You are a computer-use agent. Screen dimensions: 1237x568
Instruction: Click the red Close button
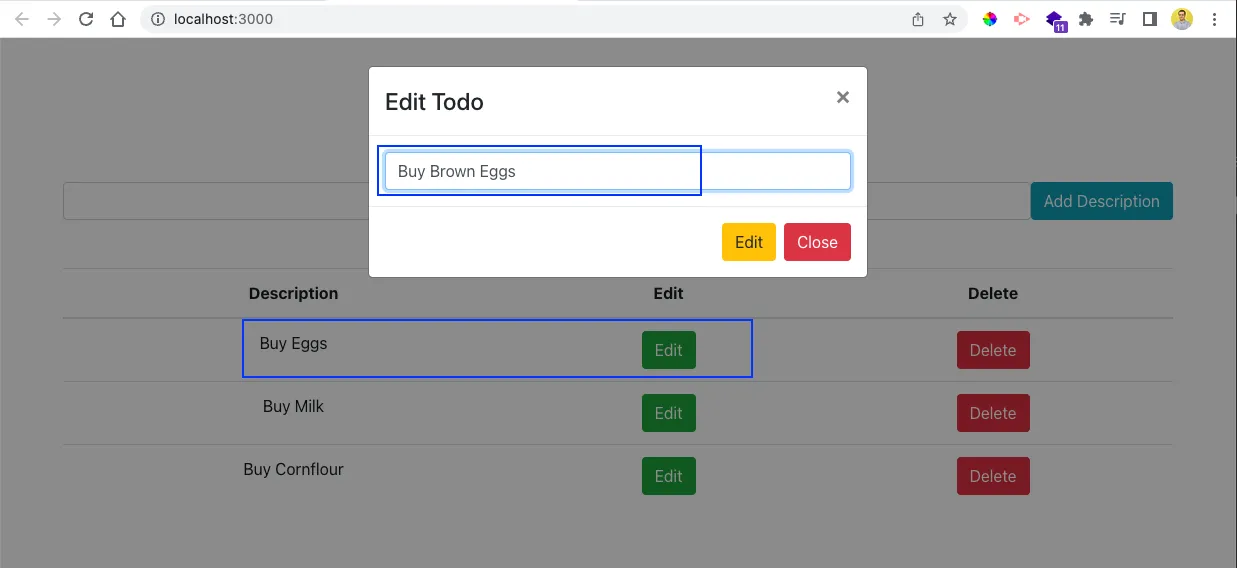coord(817,242)
